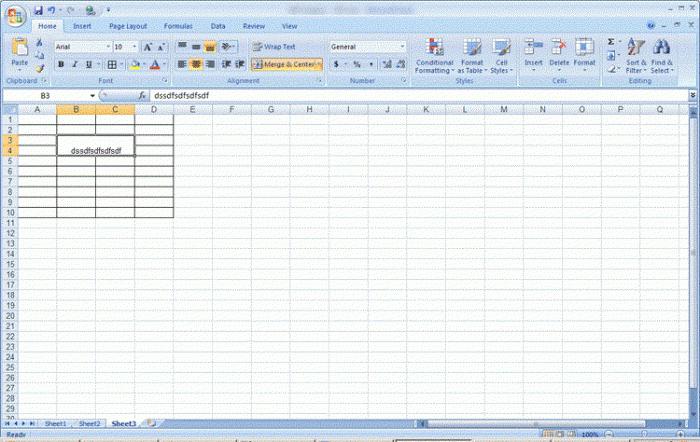Click the AutoSum sigma icon

pyautogui.click(x=611, y=42)
